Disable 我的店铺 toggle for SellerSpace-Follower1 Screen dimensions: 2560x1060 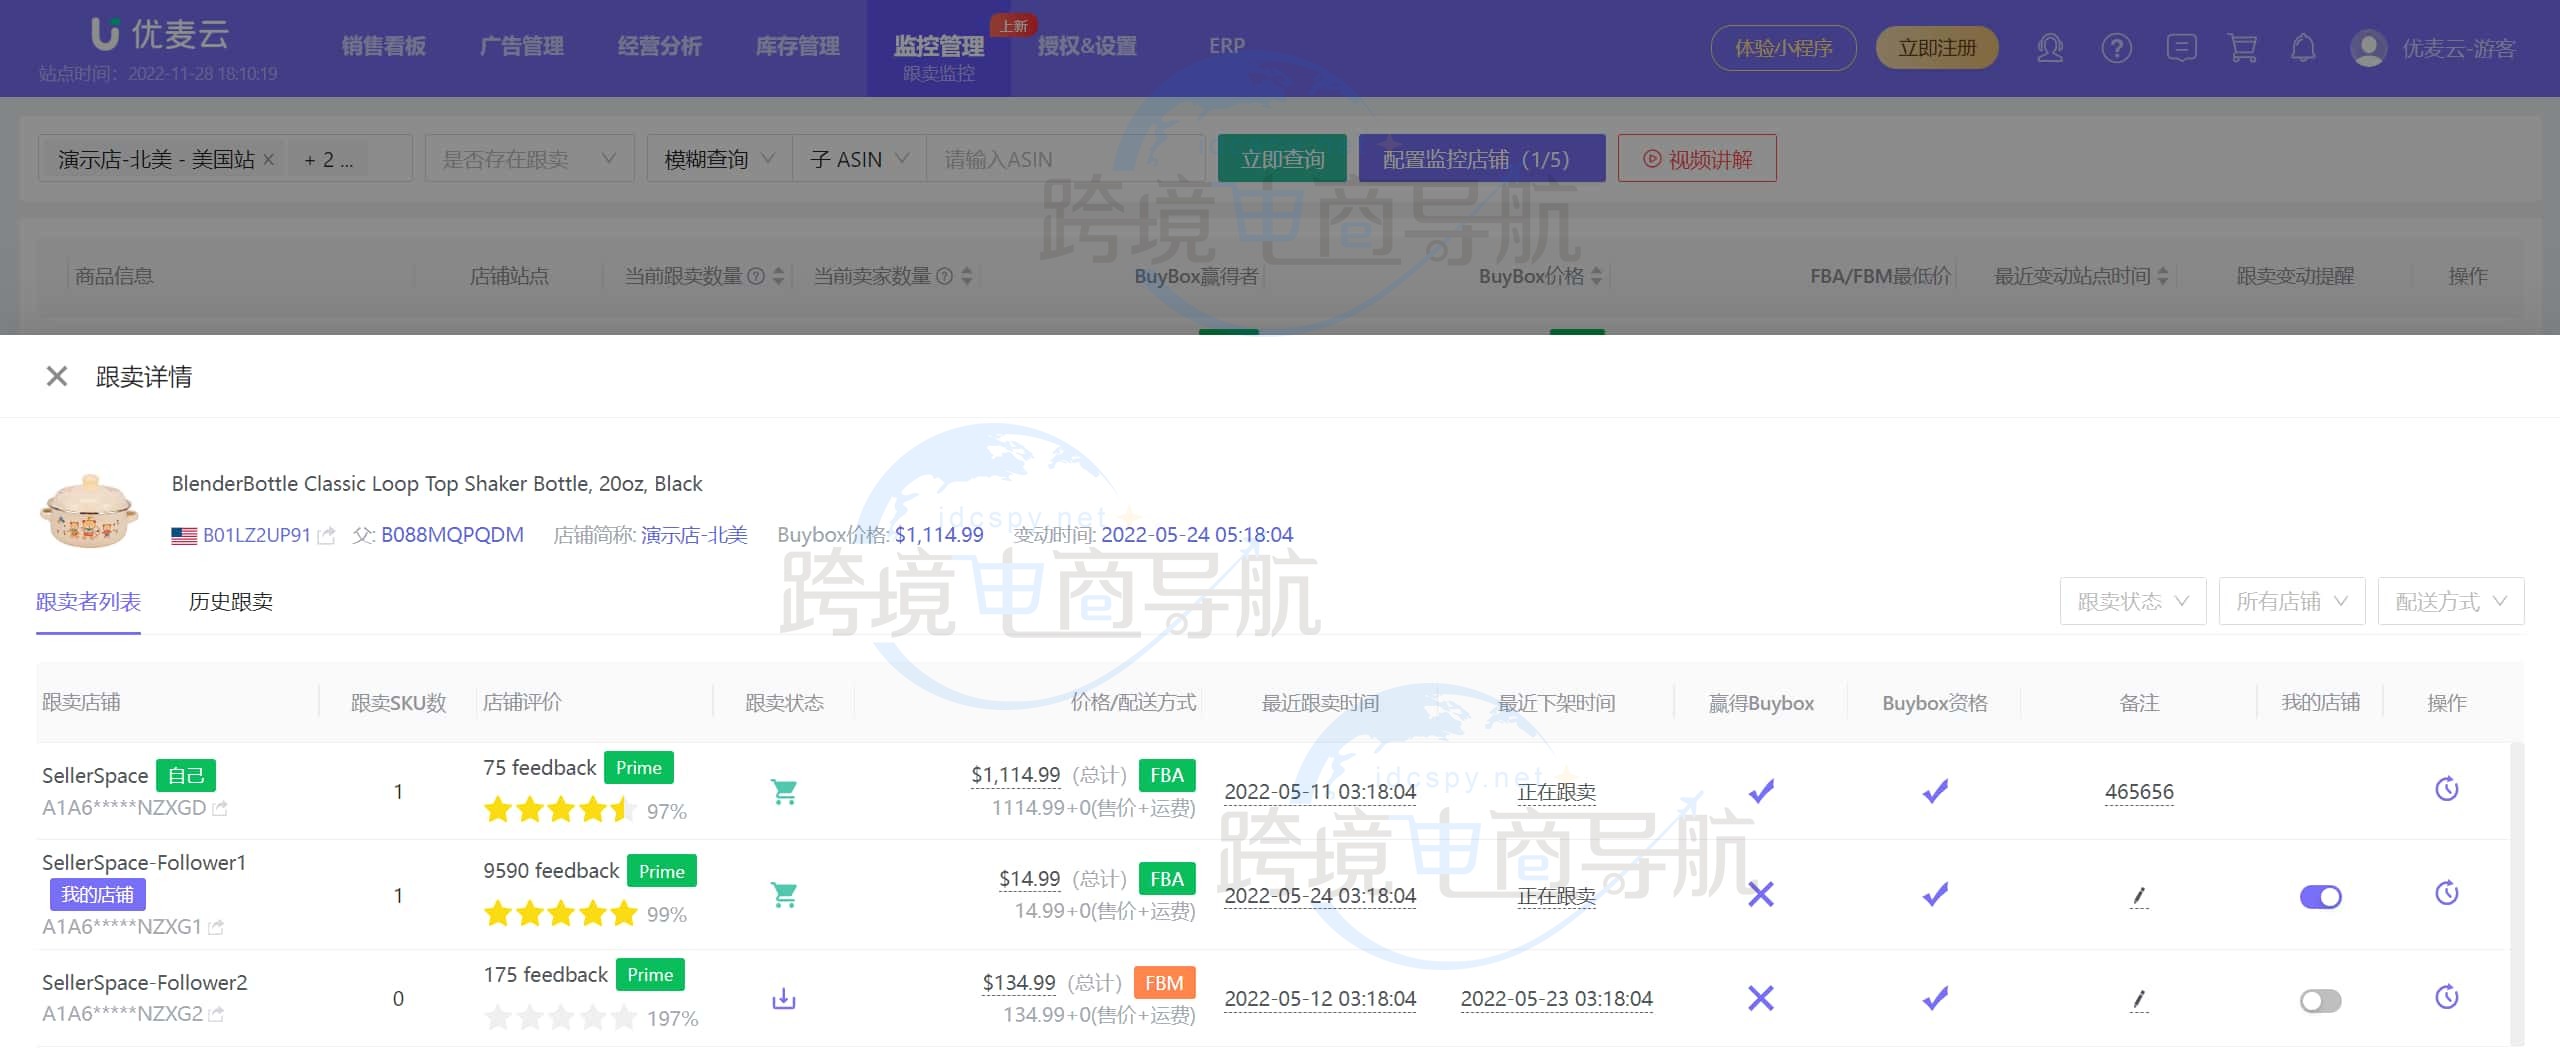[x=2320, y=897]
